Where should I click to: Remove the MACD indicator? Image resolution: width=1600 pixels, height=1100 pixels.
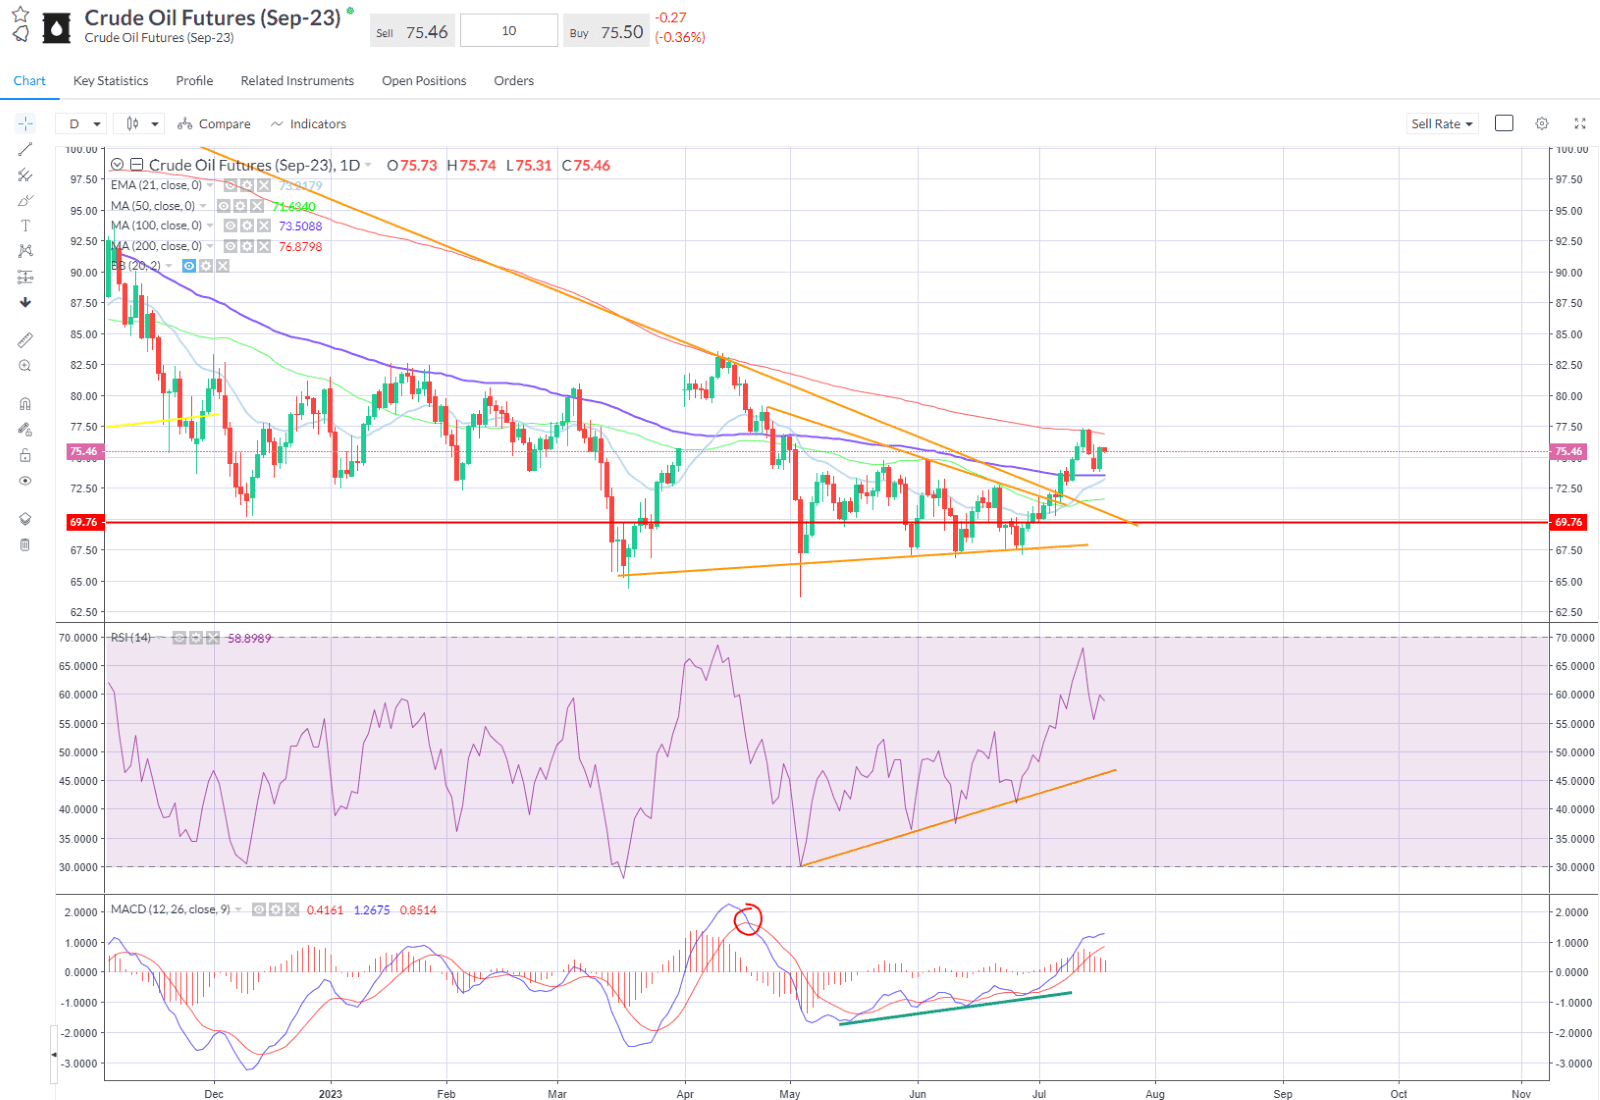(292, 910)
